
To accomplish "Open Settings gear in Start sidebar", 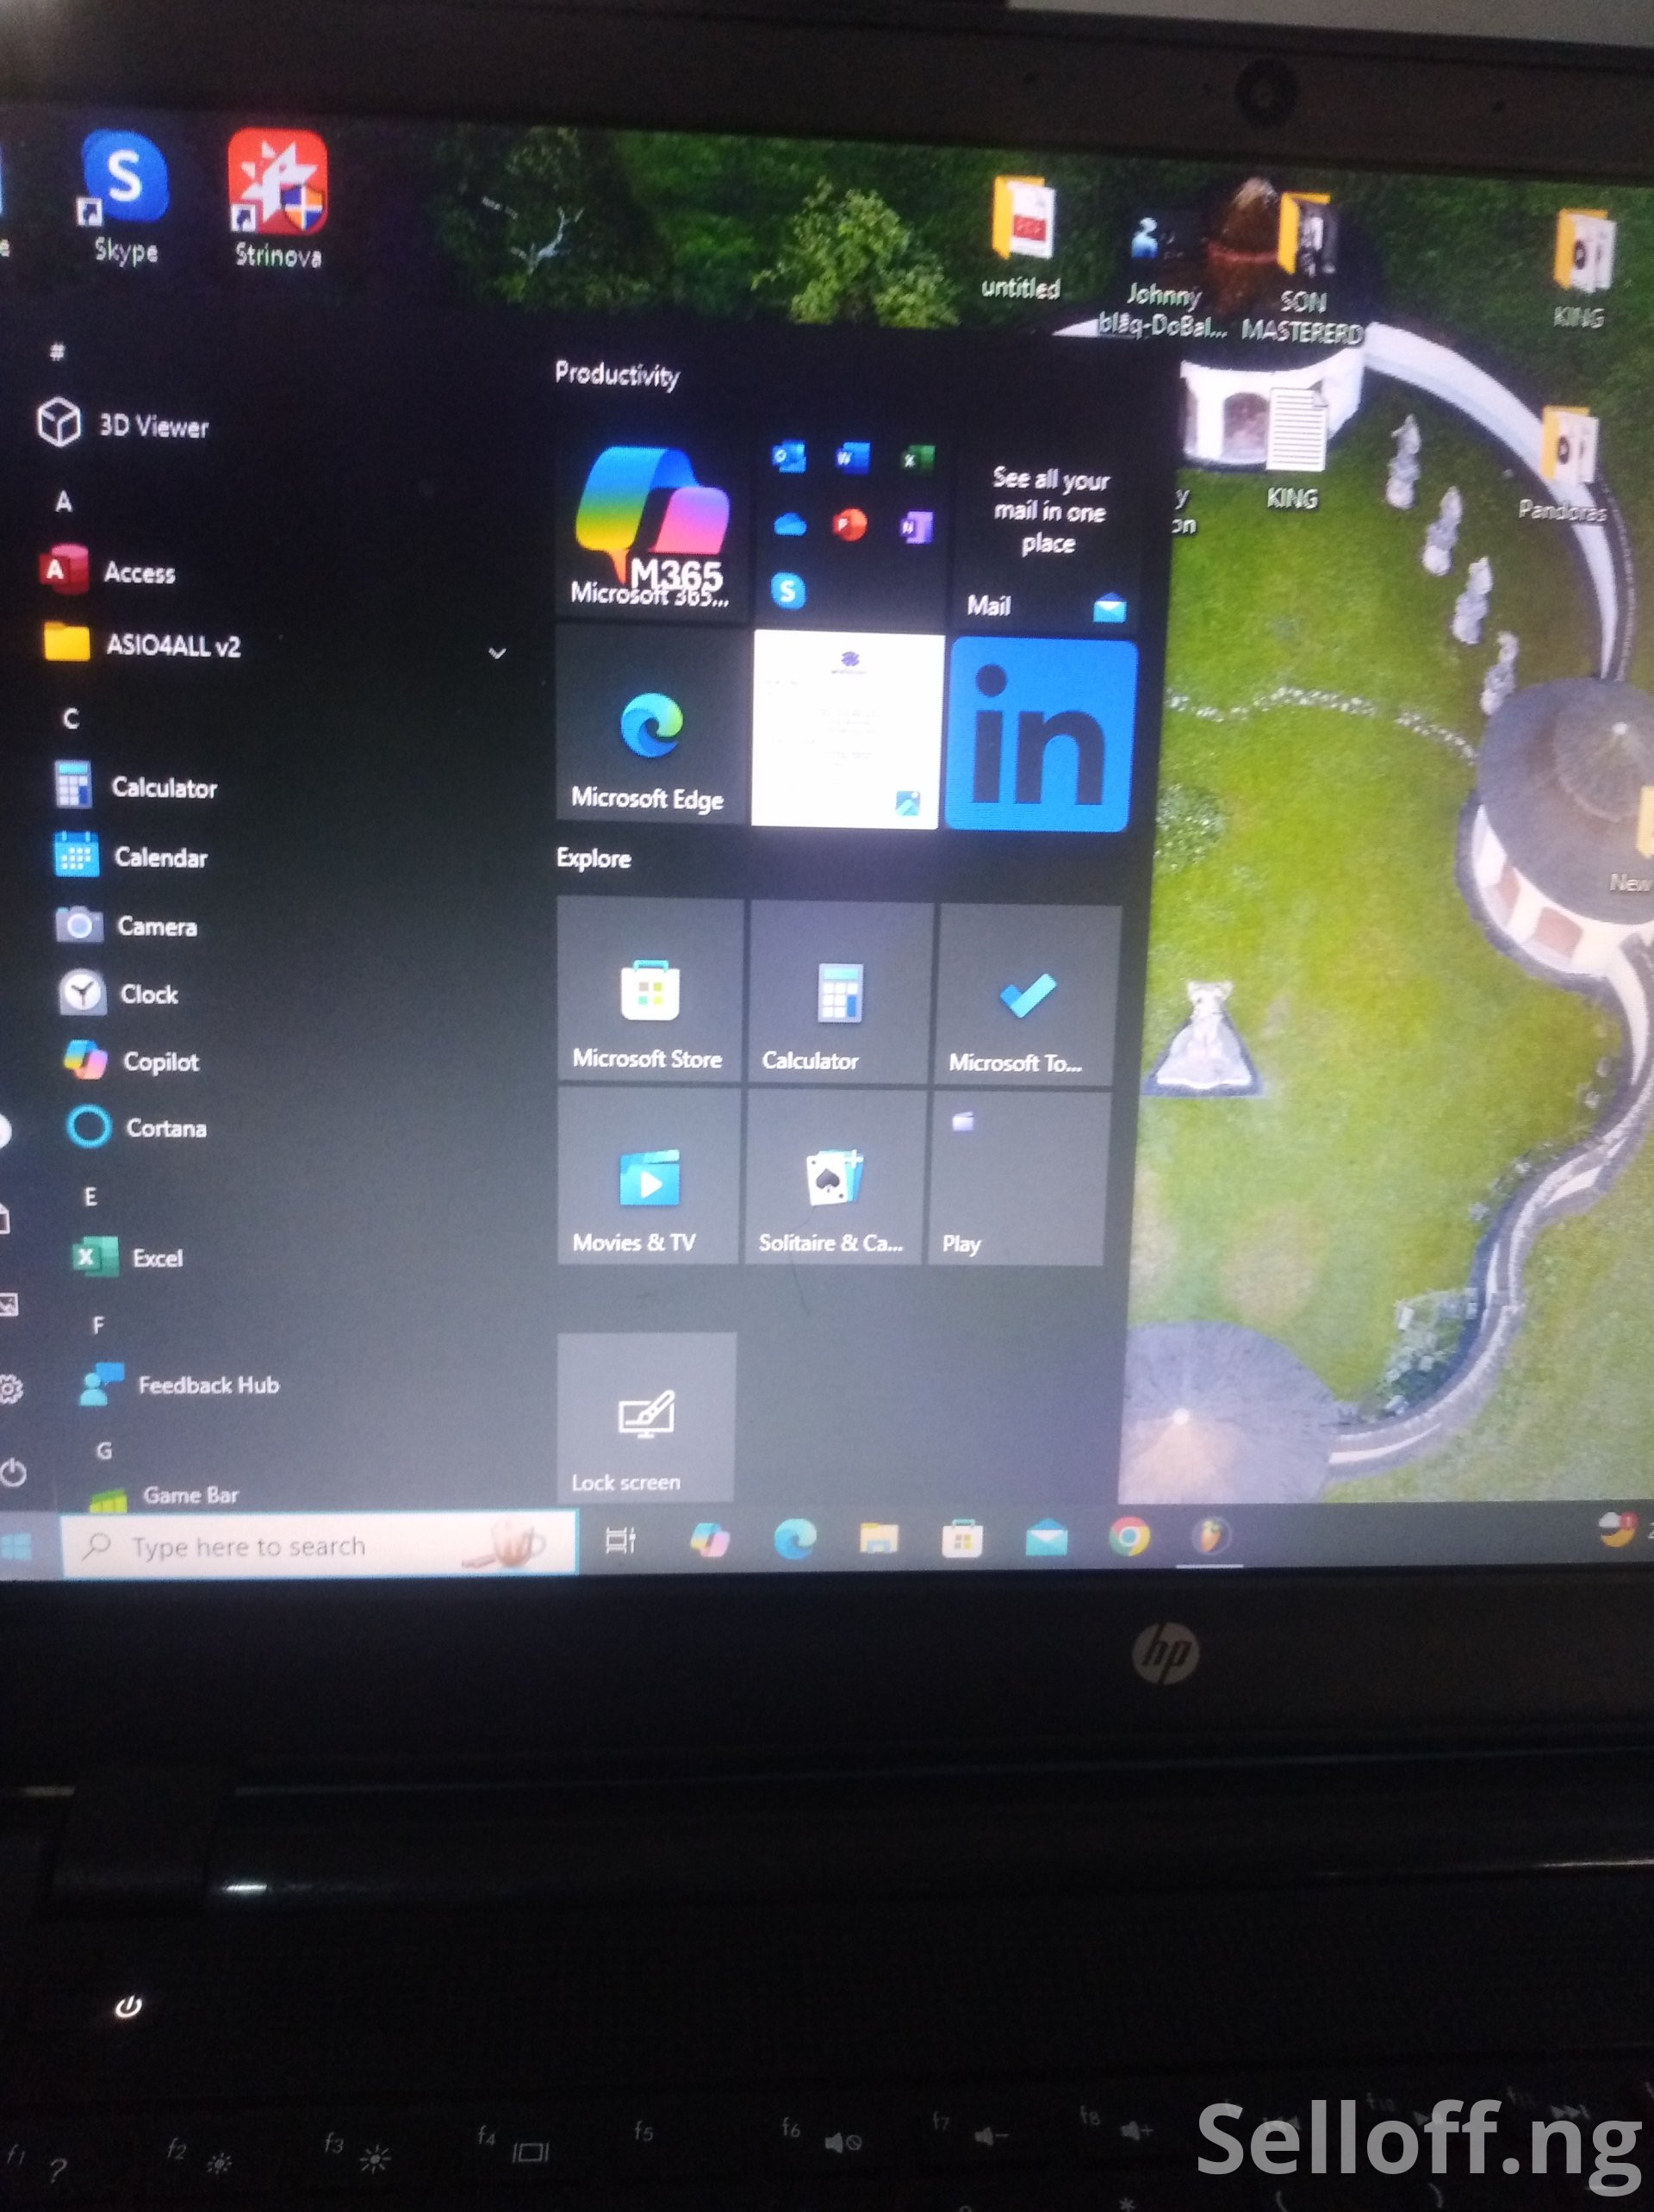I will (x=10, y=1388).
